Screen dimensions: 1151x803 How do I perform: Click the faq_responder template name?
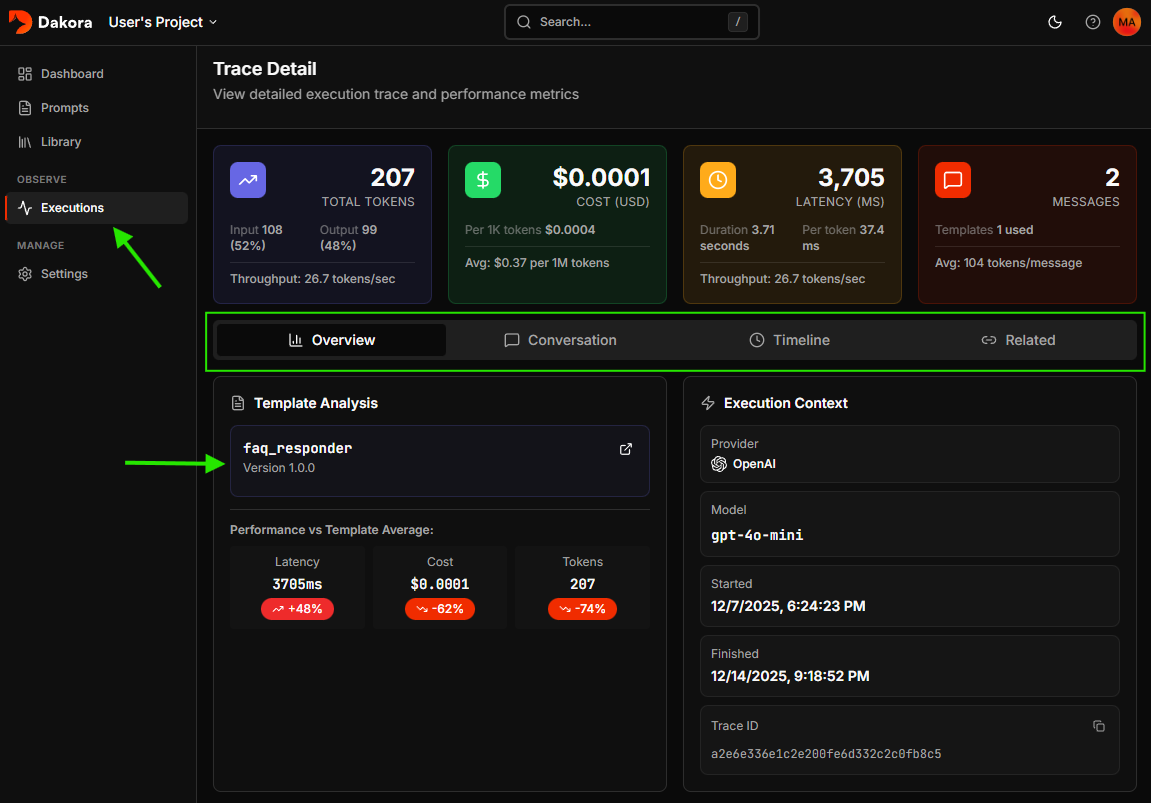coord(298,449)
